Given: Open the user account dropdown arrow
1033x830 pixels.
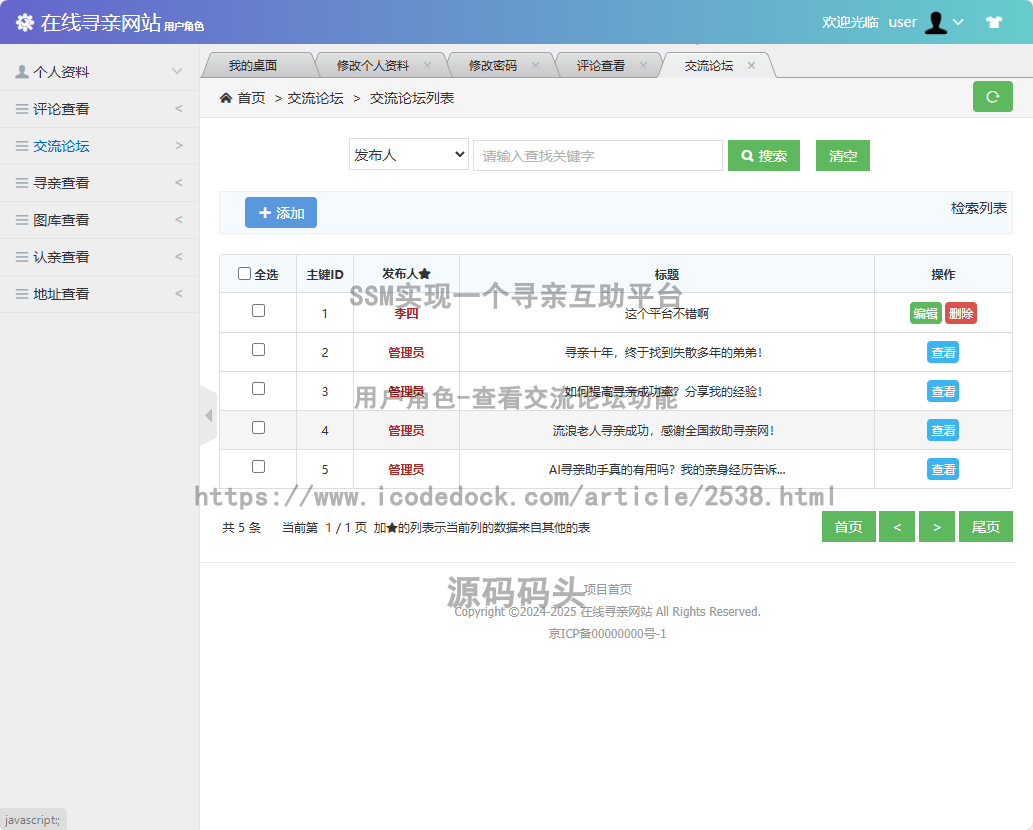Looking at the screenshot, I should 959,22.
